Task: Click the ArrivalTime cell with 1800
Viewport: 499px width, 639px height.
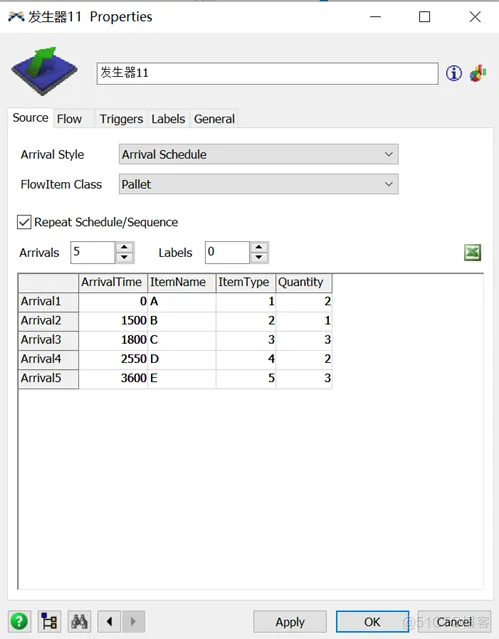Action: [113, 340]
